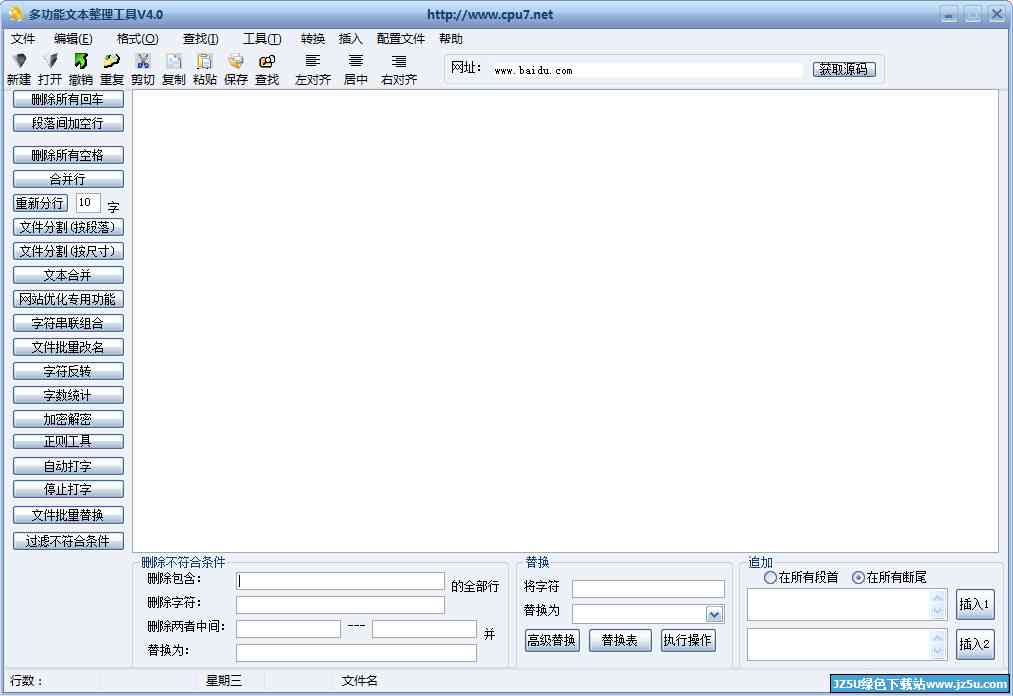This screenshot has height=696, width=1013.
Task: Click inside the main text editing area
Action: [x=565, y=321]
